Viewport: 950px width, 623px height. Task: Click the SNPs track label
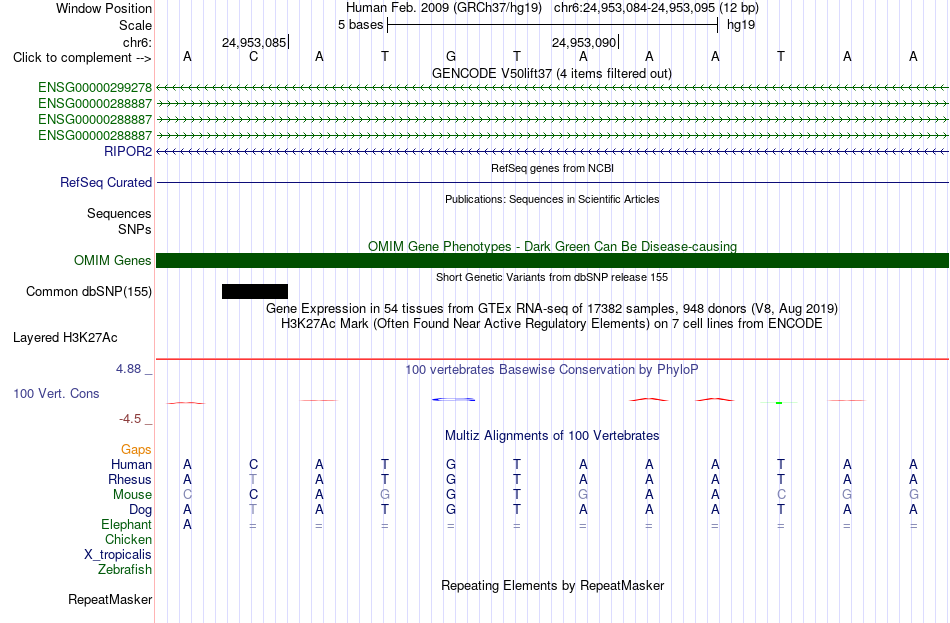point(135,230)
